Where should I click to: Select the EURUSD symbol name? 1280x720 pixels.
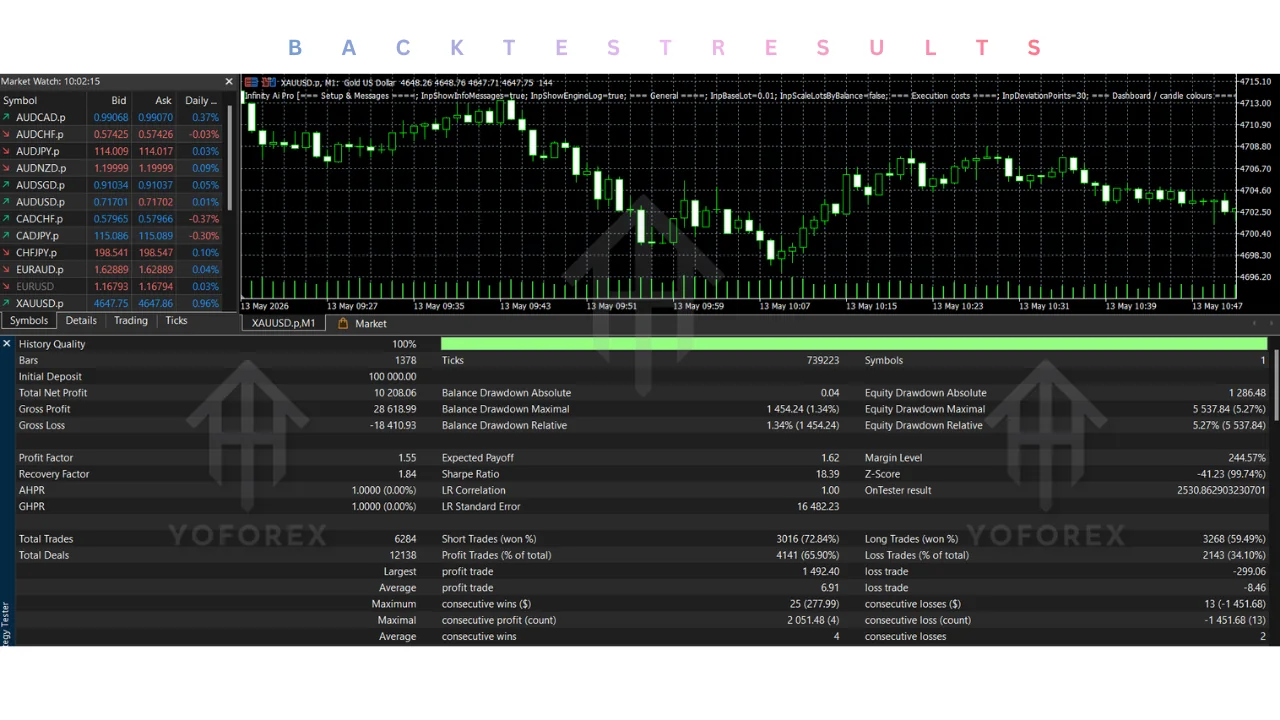35,287
